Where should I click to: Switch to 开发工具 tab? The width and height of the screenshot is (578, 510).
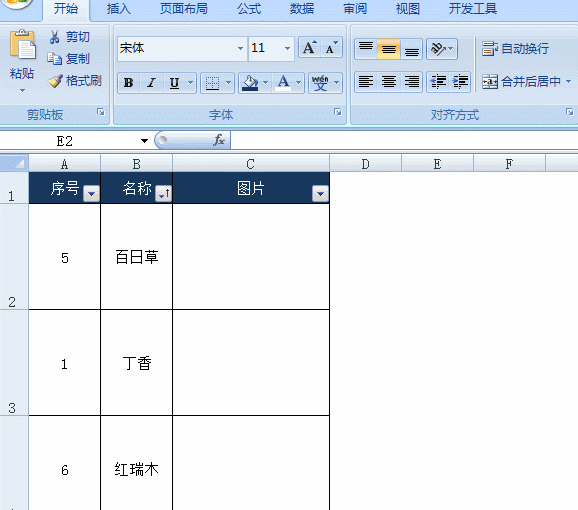point(473,8)
